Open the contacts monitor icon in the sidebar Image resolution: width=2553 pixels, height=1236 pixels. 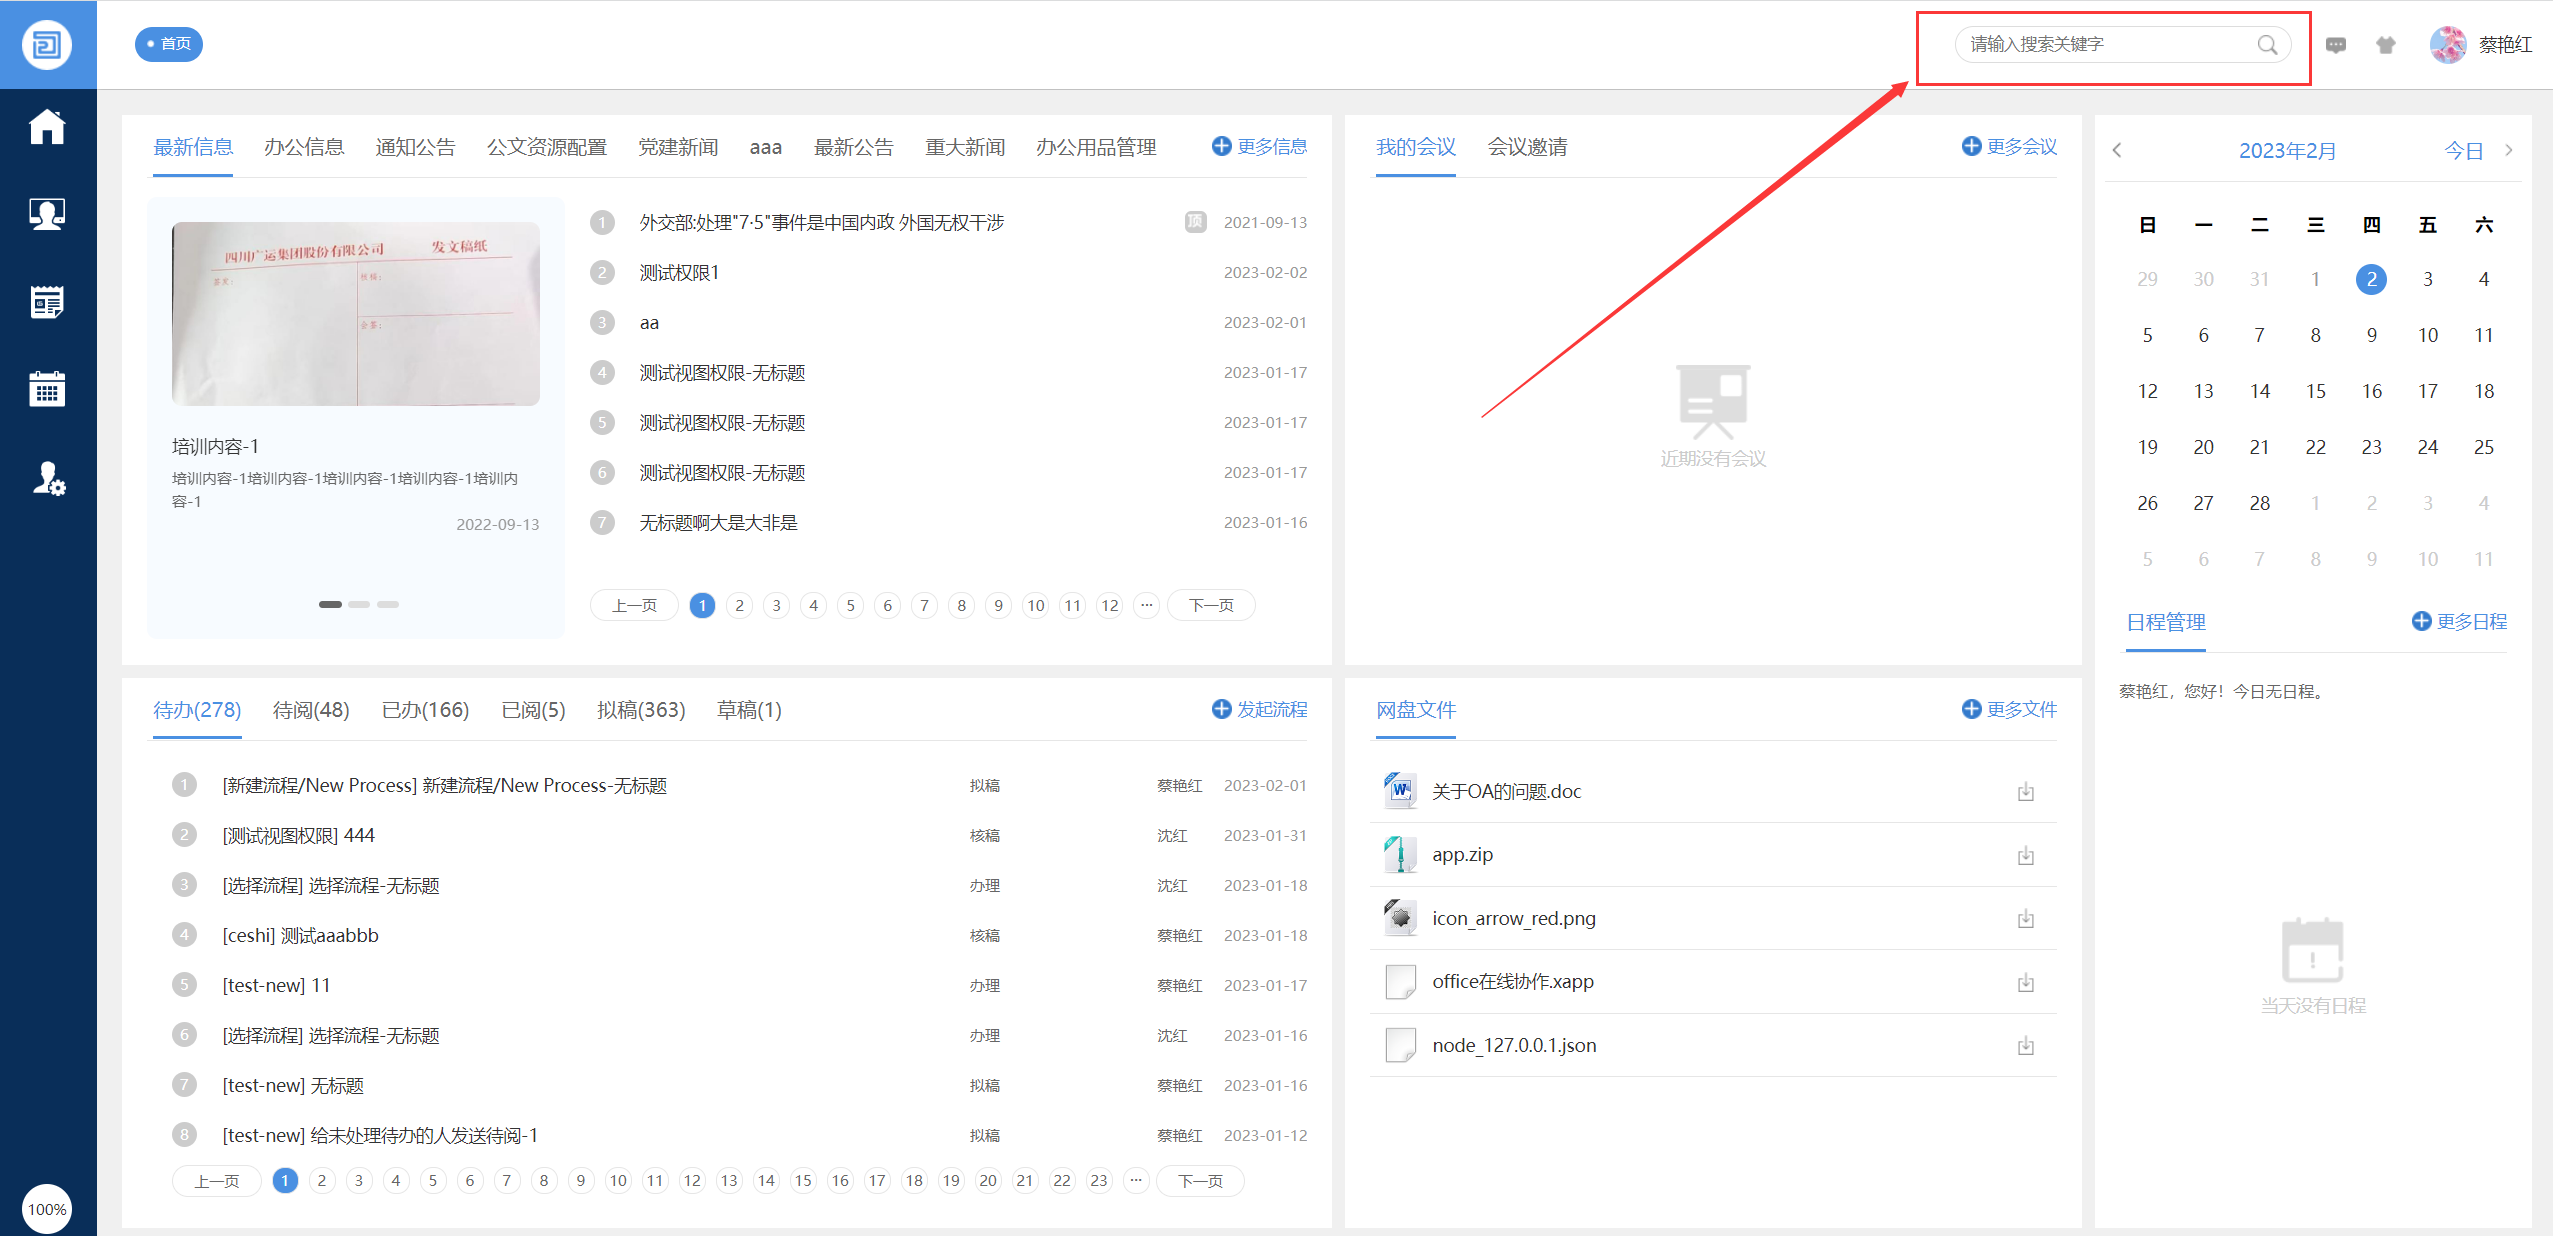click(47, 214)
